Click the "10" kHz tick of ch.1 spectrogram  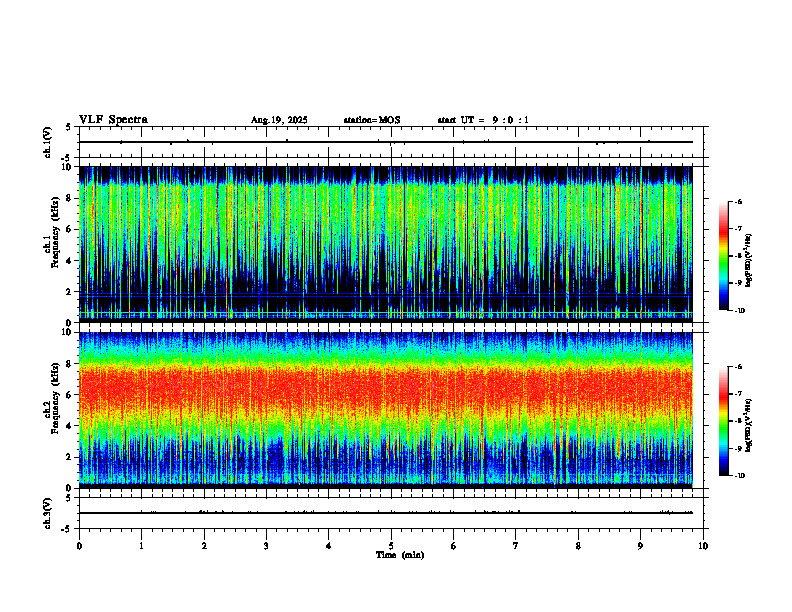click(x=68, y=167)
